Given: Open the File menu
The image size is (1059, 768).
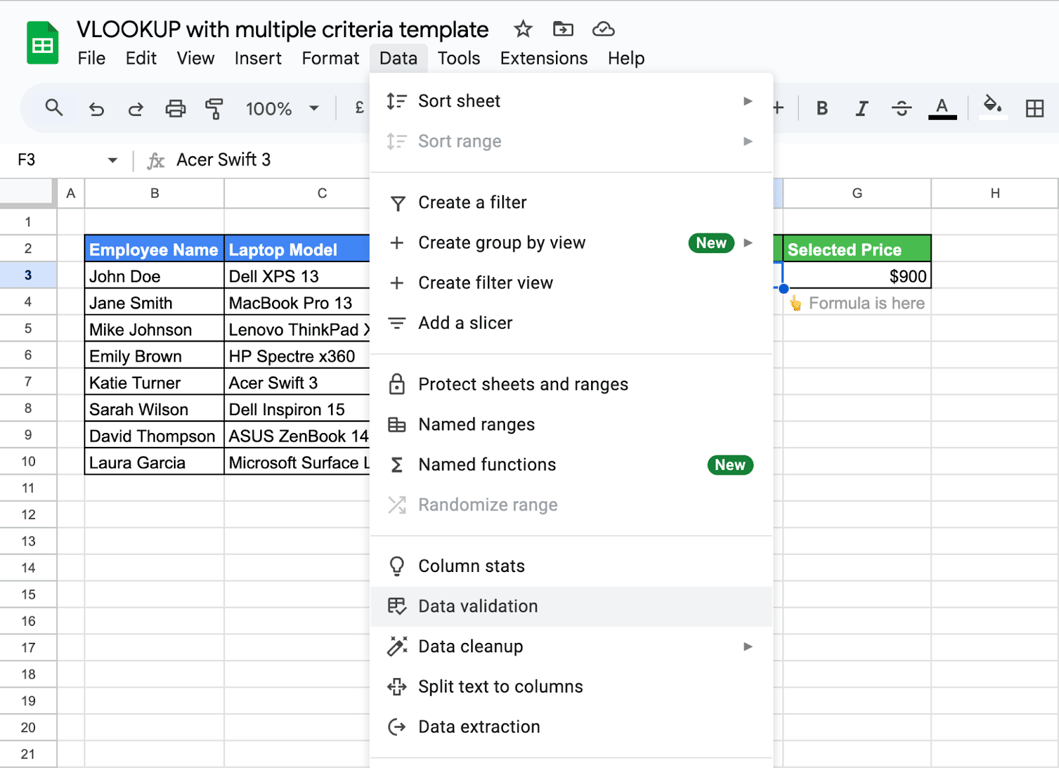Looking at the screenshot, I should [91, 59].
